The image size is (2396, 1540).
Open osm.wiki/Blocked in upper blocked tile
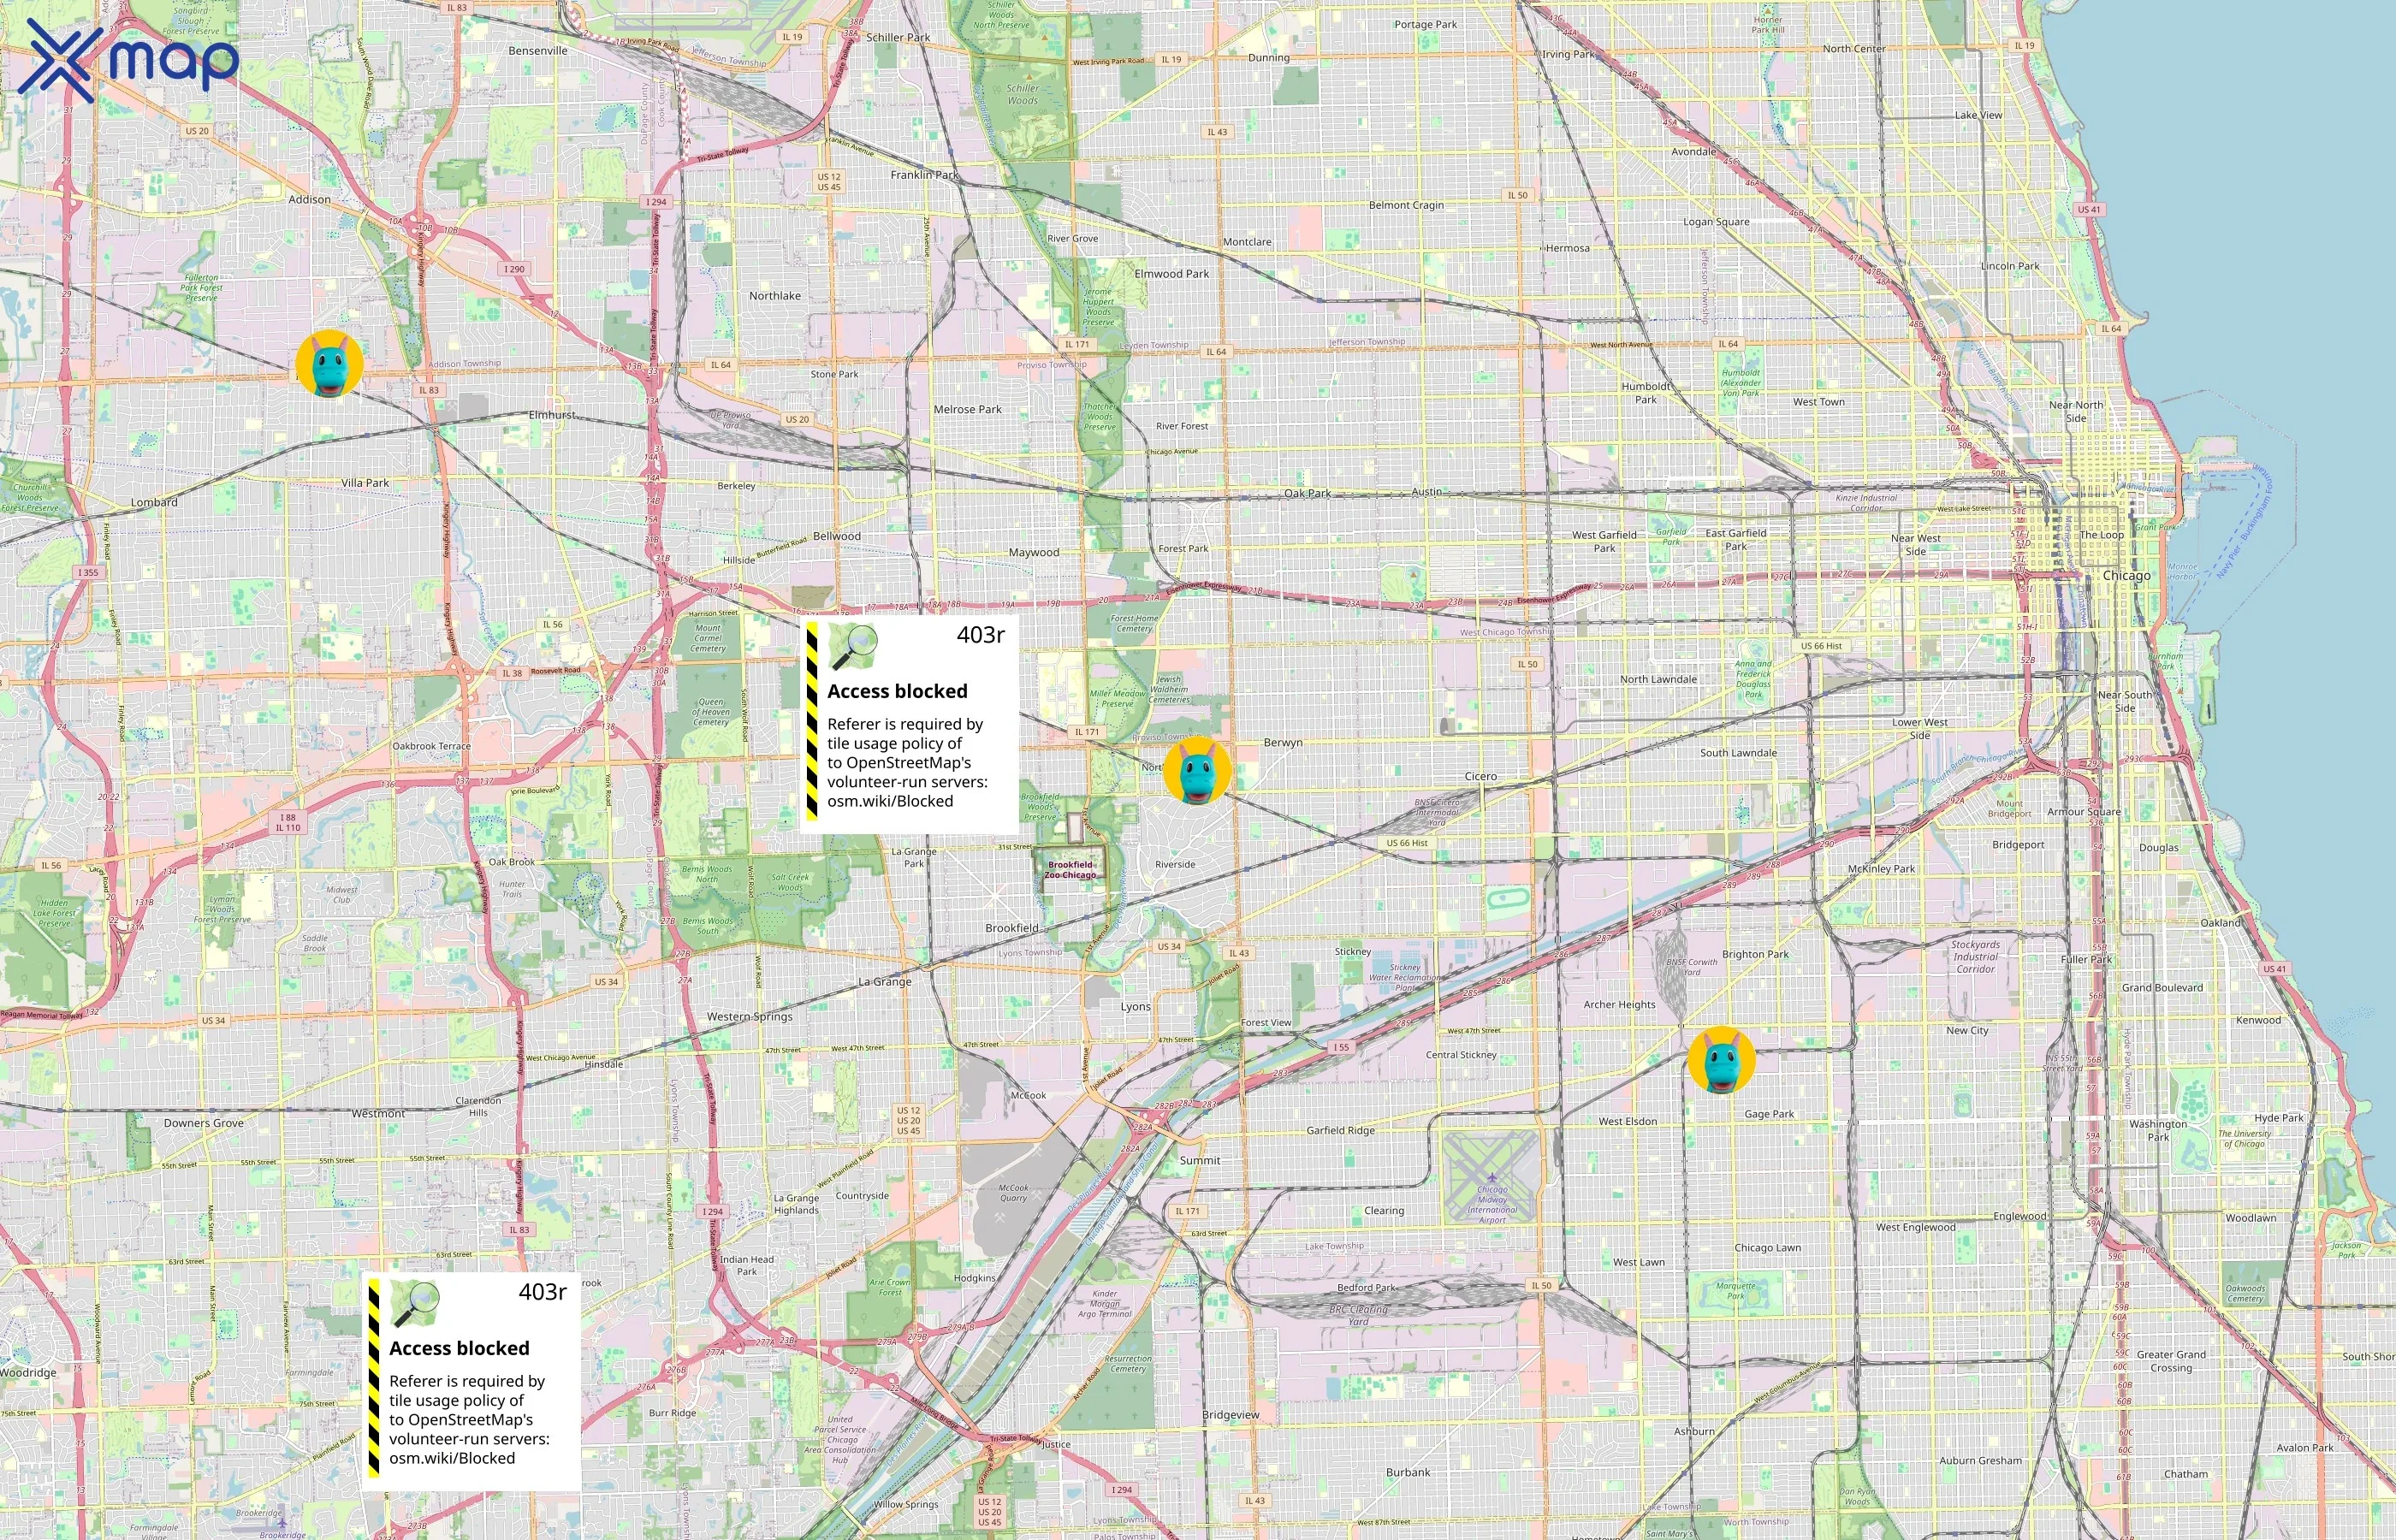(889, 801)
